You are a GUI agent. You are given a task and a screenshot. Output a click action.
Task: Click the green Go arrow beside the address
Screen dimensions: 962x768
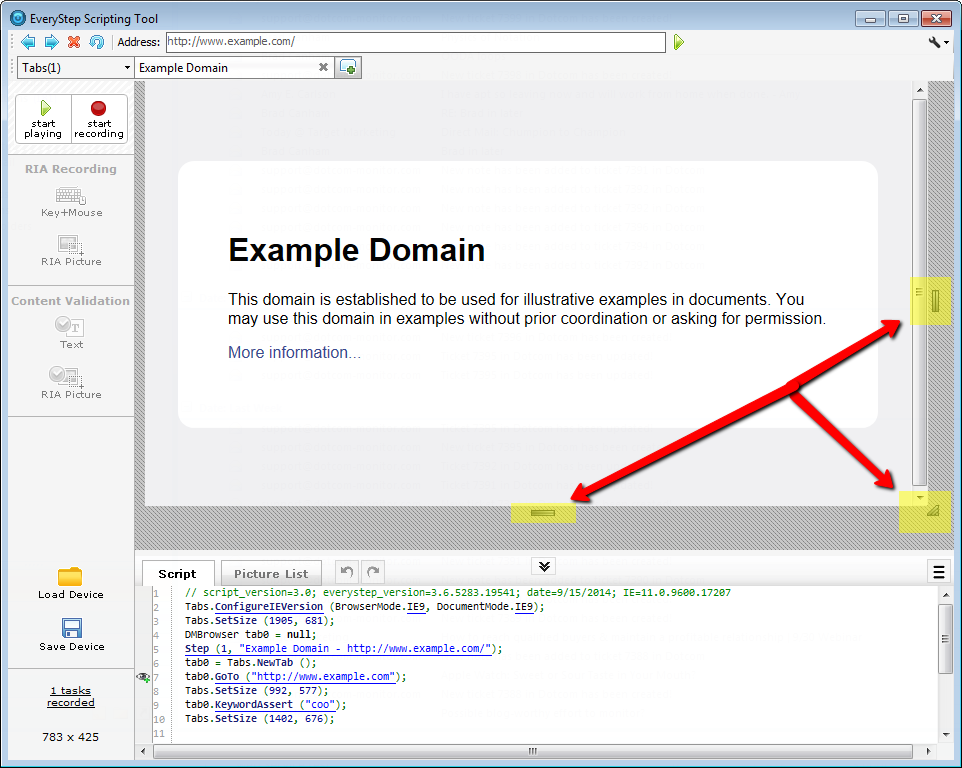pos(679,42)
